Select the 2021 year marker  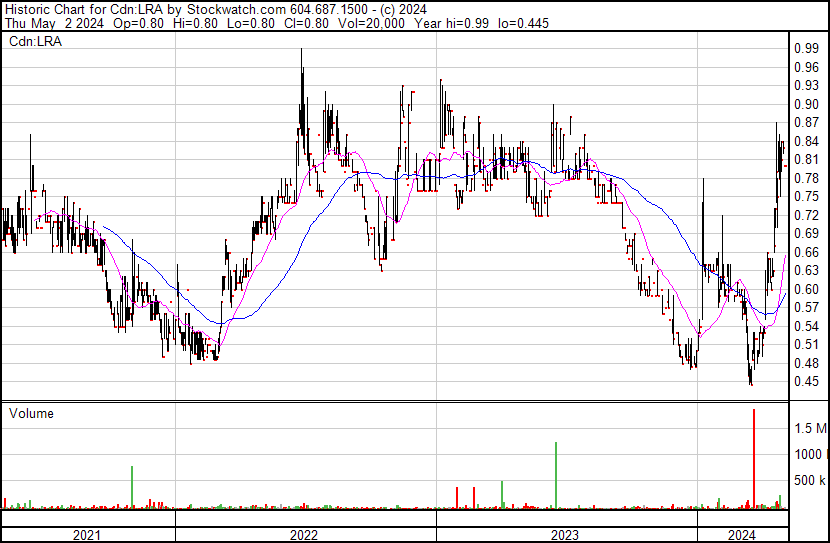point(87,535)
